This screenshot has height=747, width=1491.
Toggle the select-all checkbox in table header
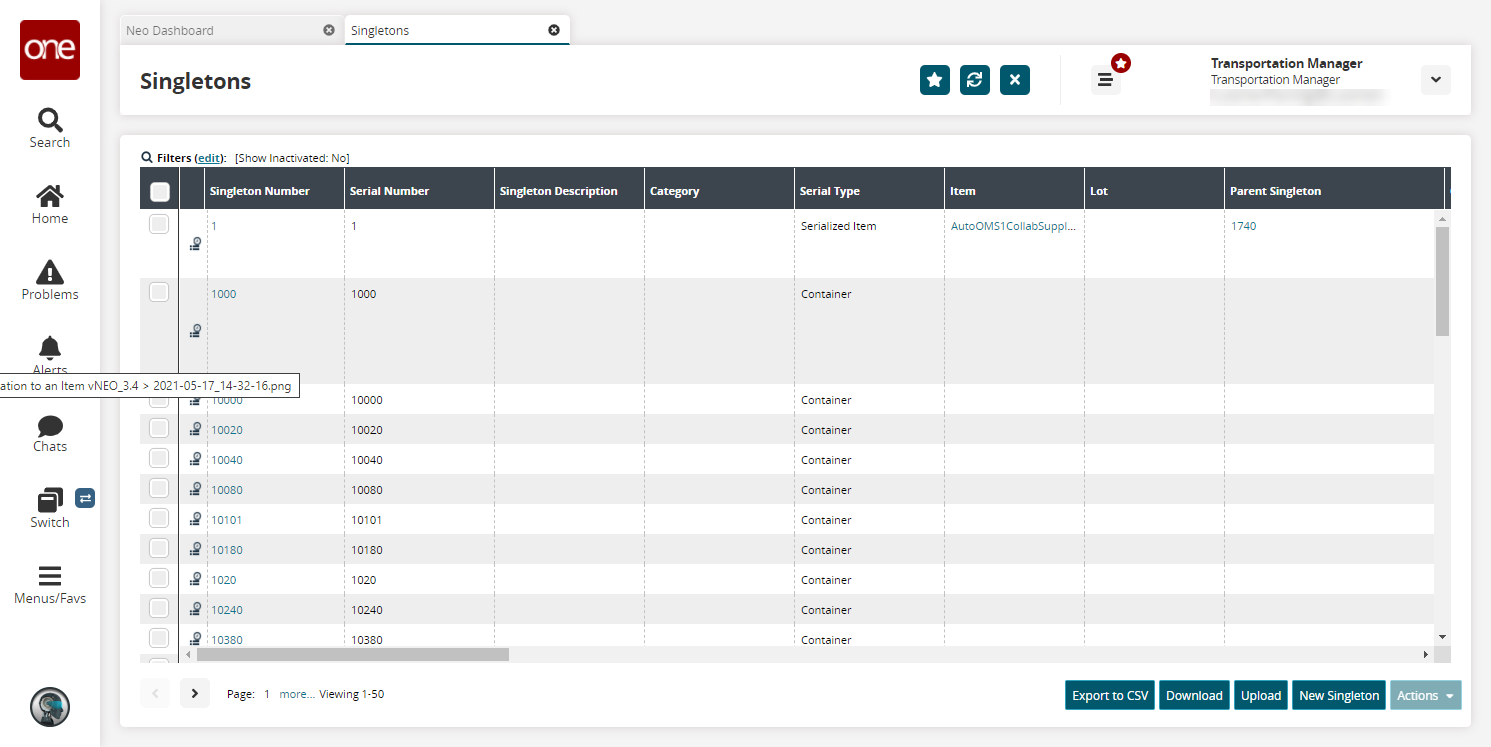(x=160, y=192)
